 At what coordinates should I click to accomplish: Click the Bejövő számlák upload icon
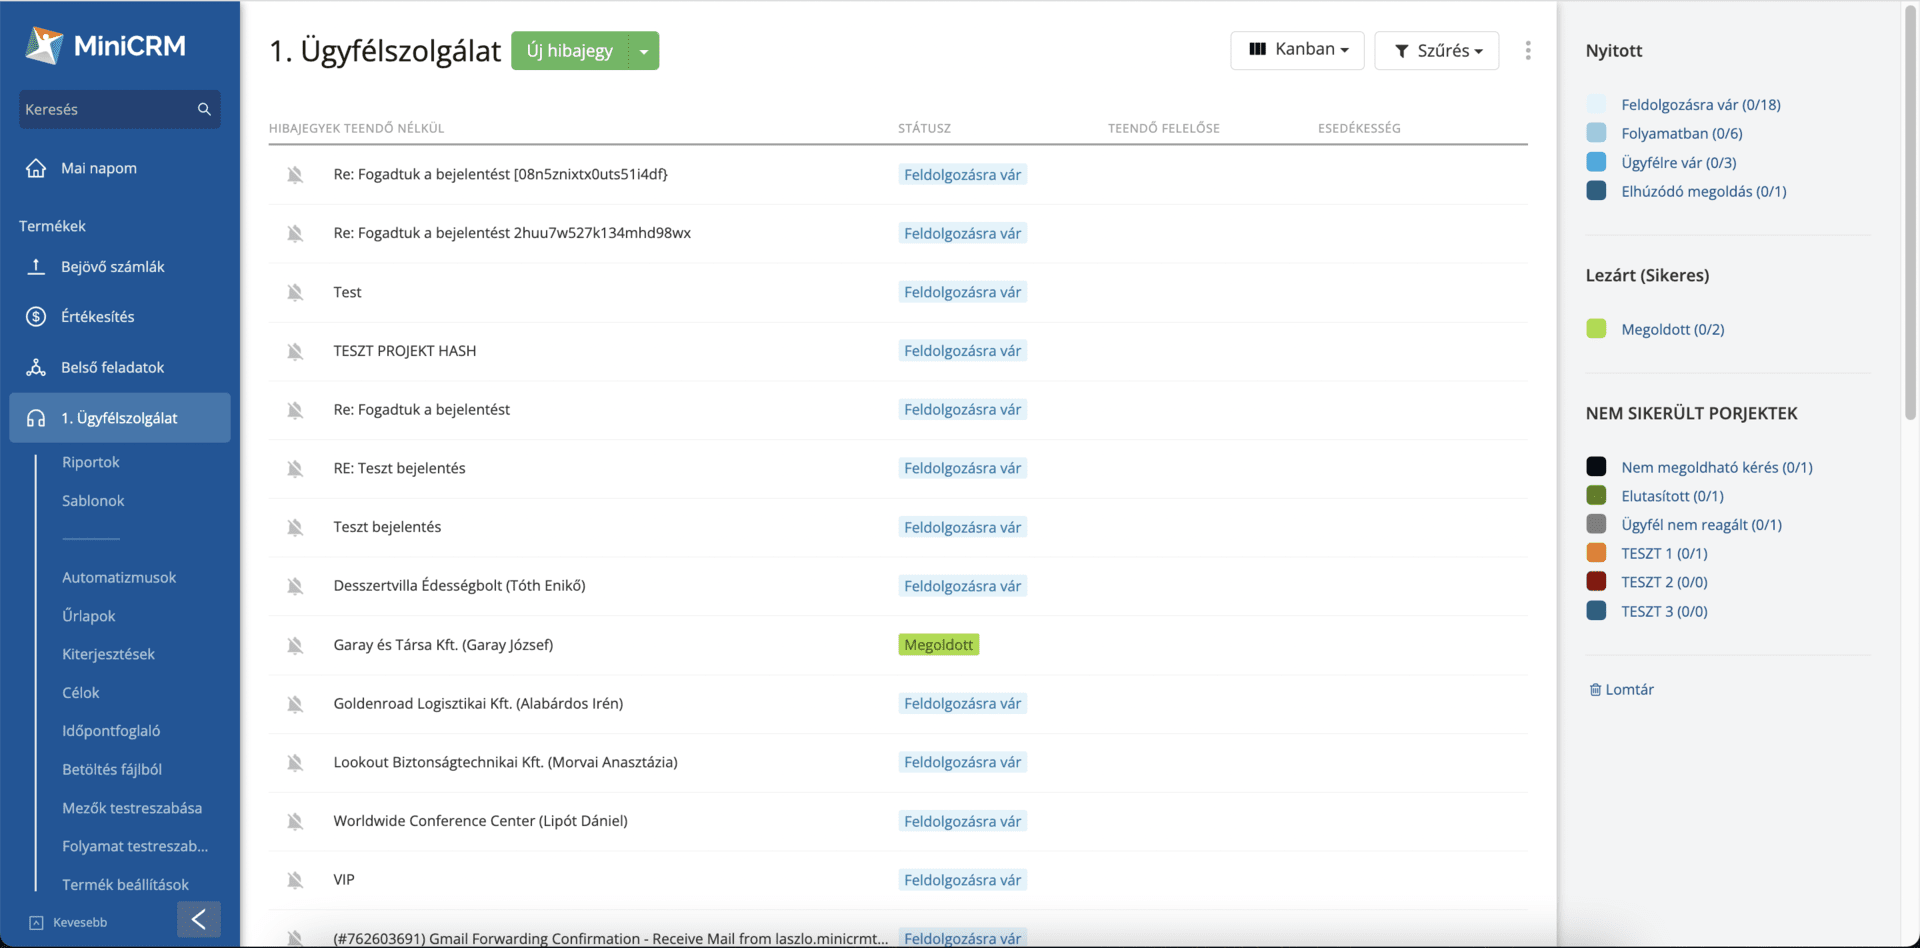click(36, 266)
